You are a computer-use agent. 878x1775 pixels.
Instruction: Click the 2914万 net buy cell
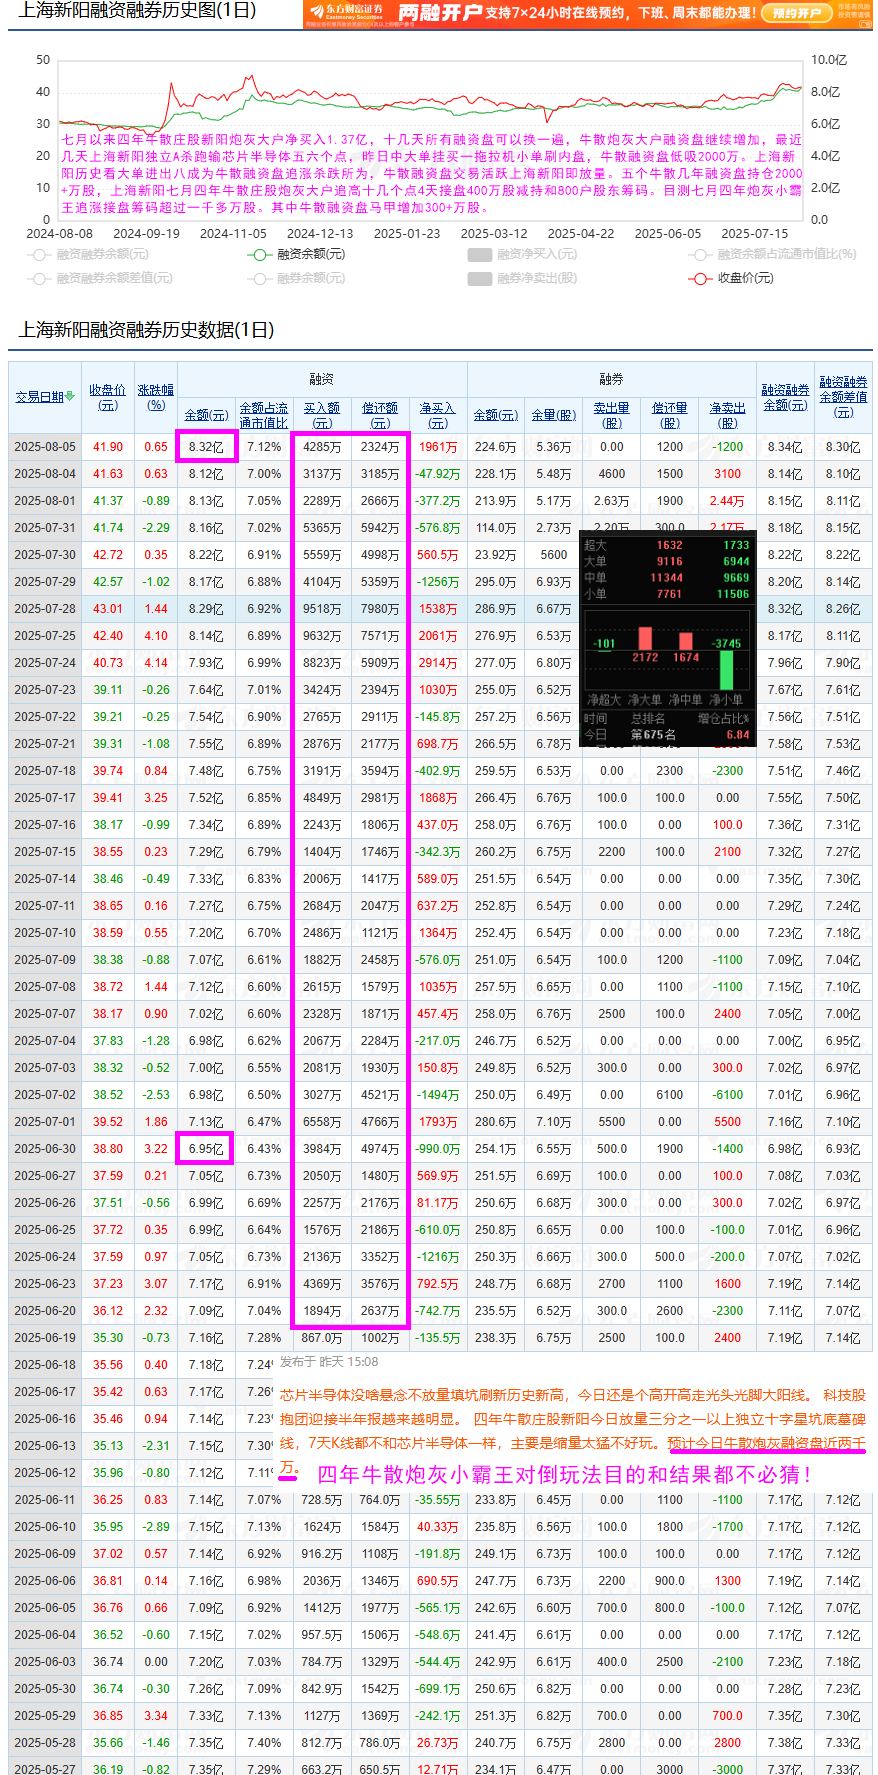pyautogui.click(x=438, y=663)
